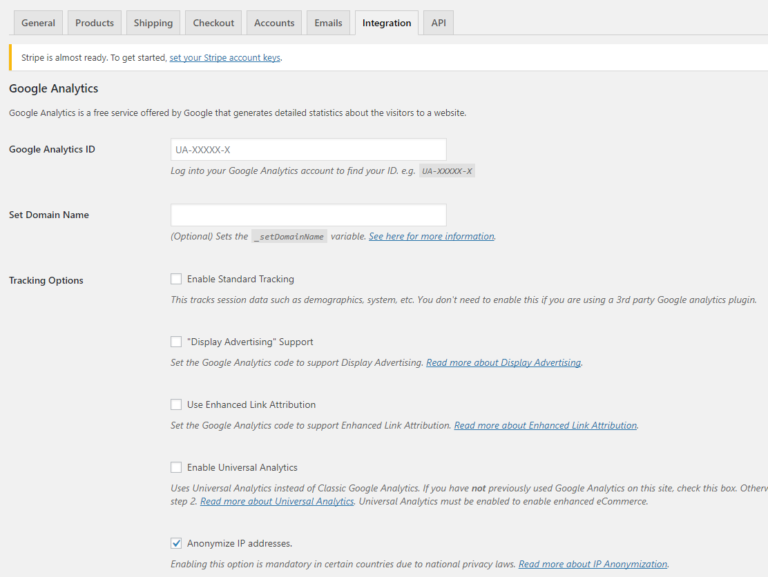
Task: Read more about Display Advertising link
Action: 504,363
